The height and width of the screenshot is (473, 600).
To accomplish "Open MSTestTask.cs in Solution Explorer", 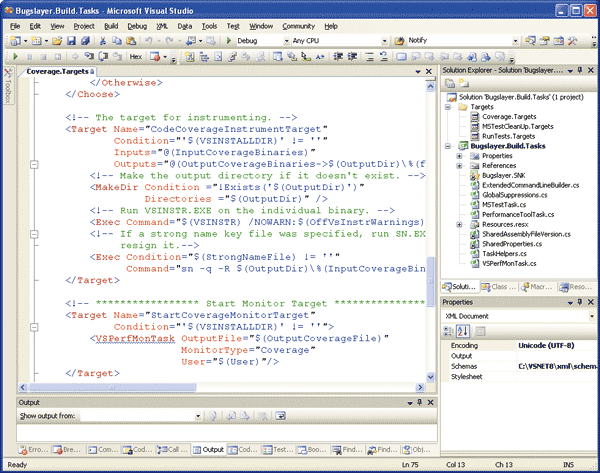I will pyautogui.click(x=504, y=205).
